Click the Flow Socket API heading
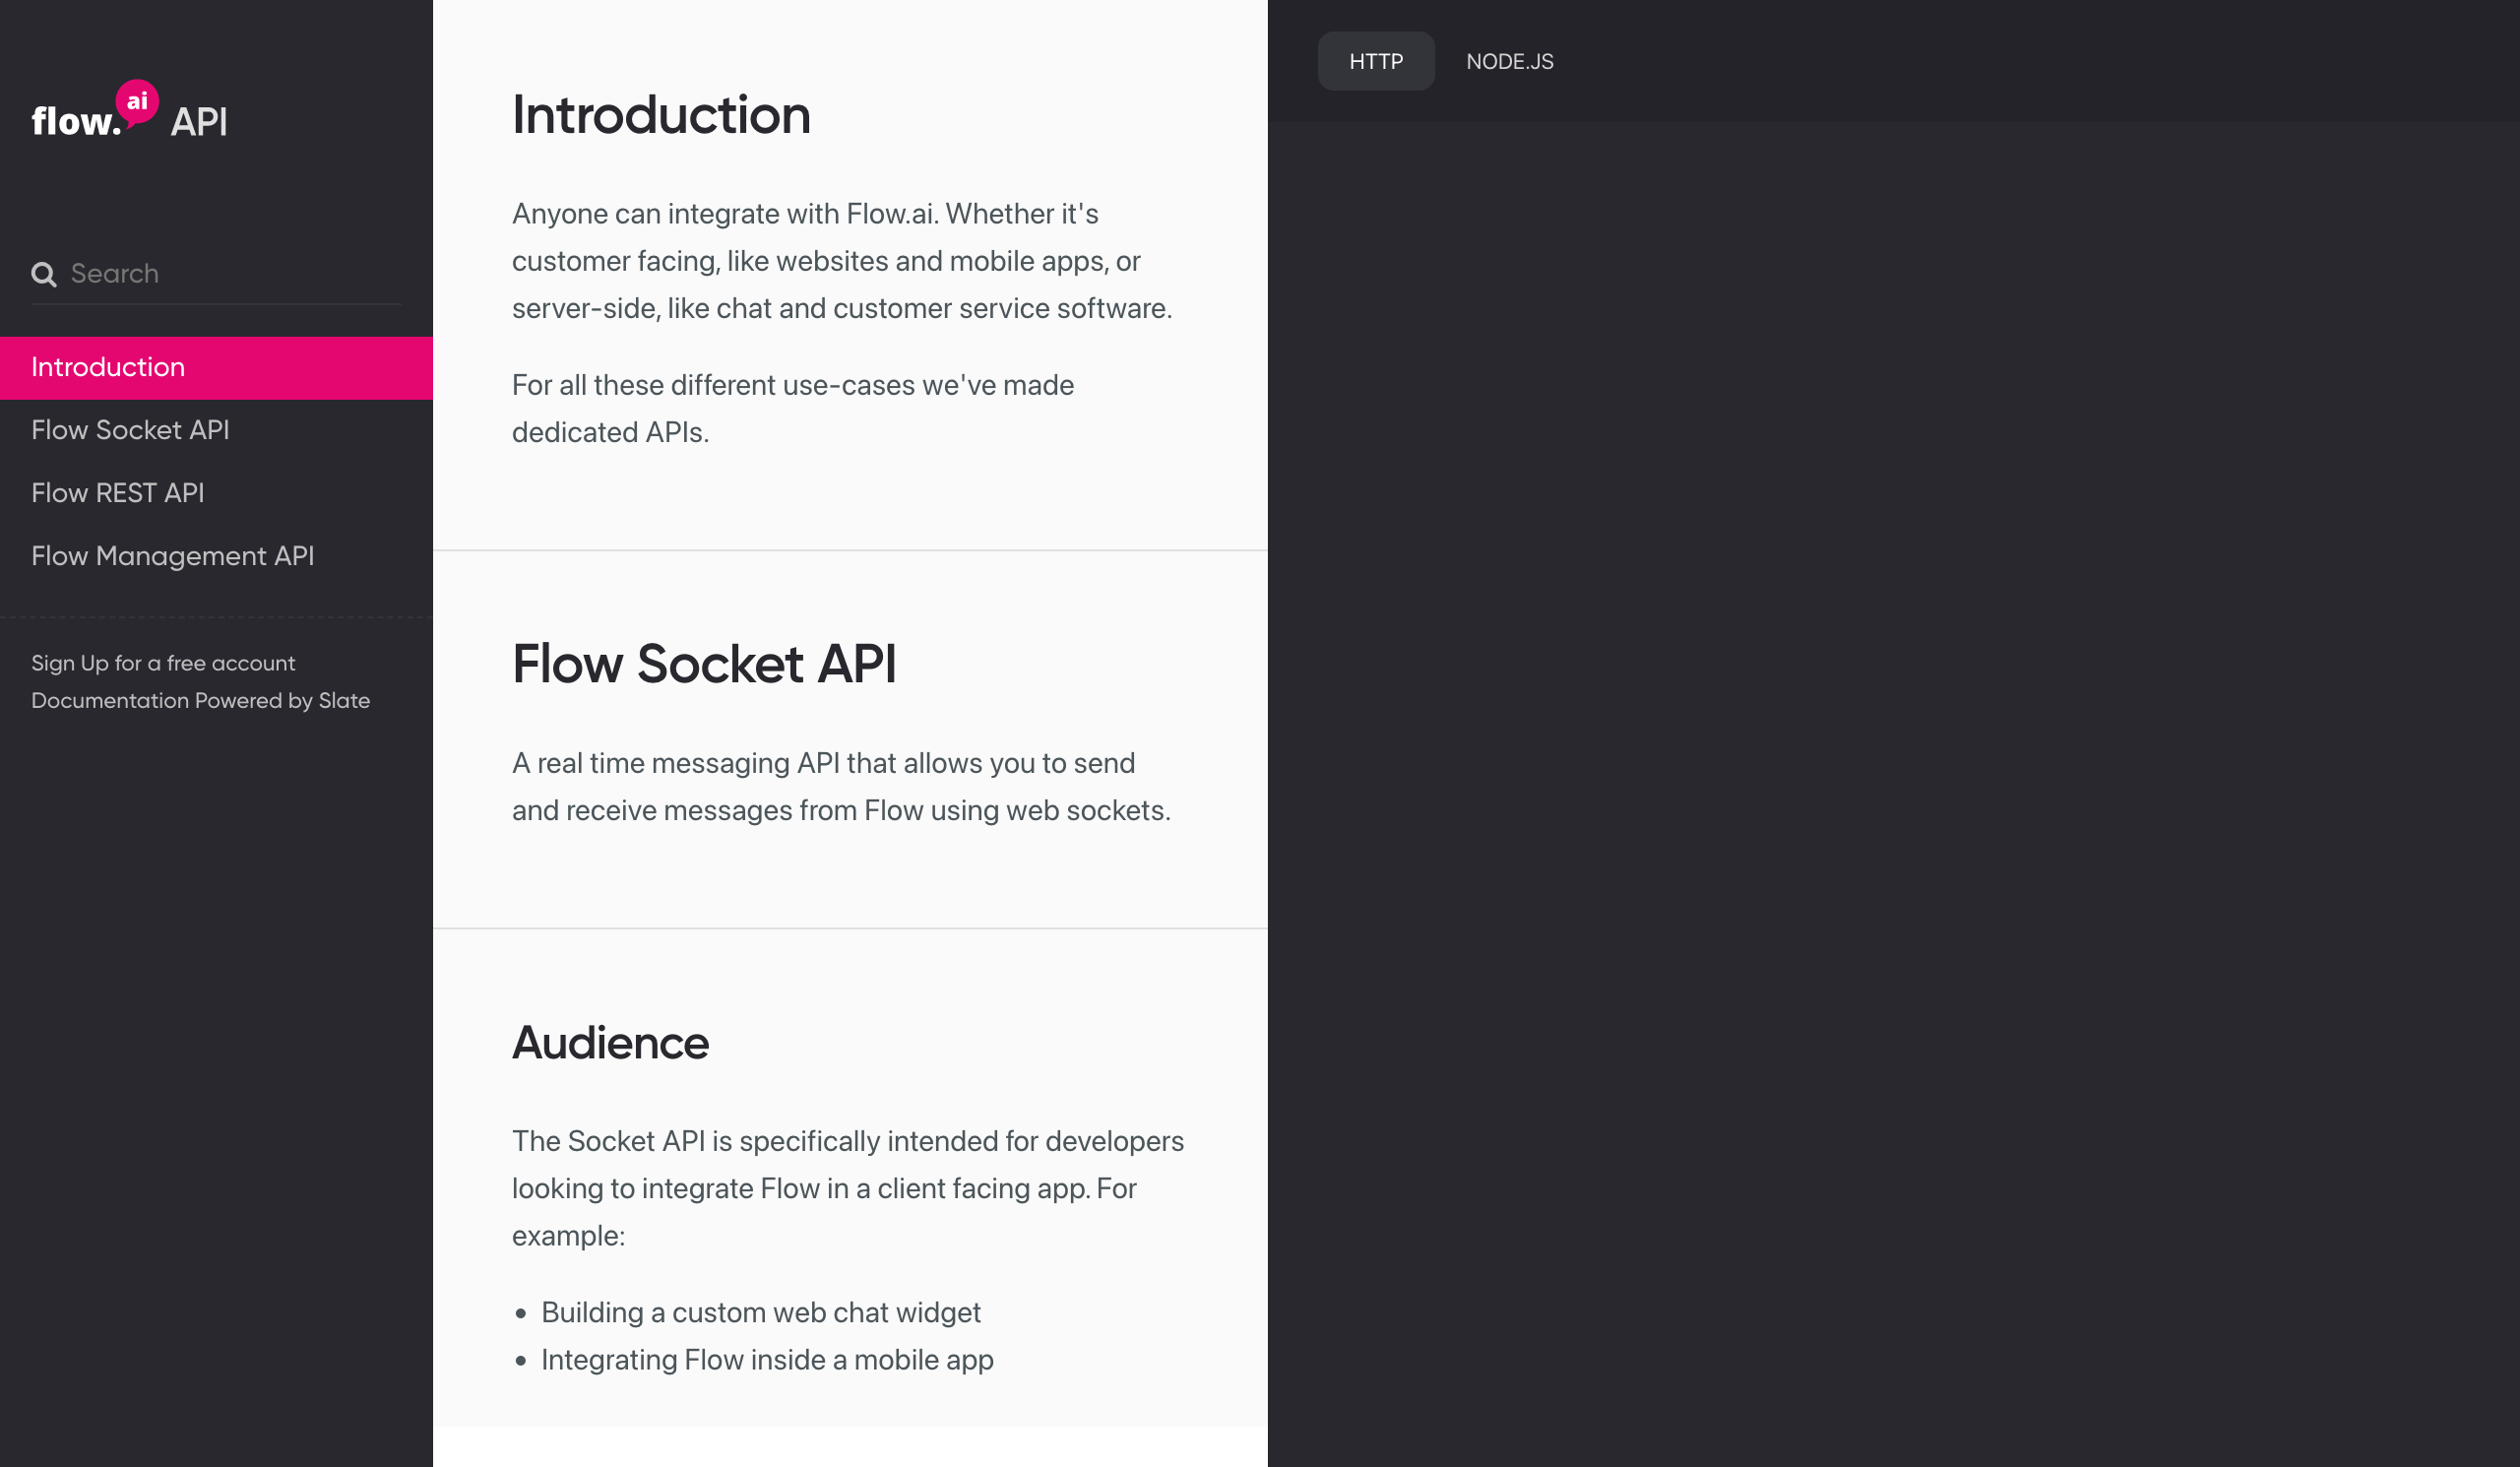Screen dimensions: 2520x1467 coord(704,664)
